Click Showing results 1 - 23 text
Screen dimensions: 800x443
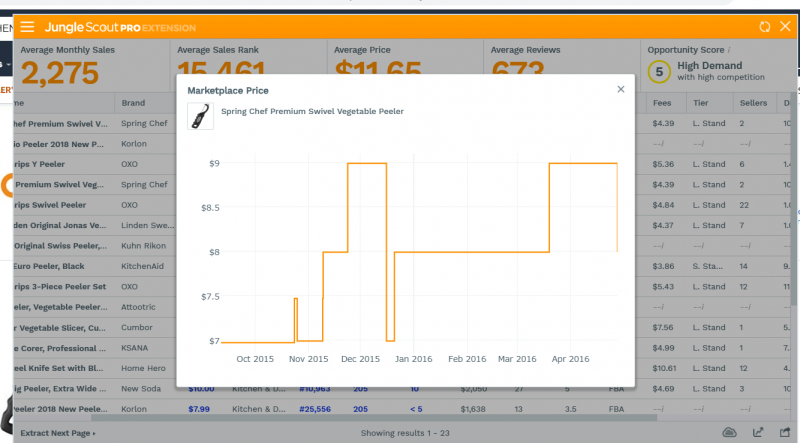coord(405,433)
